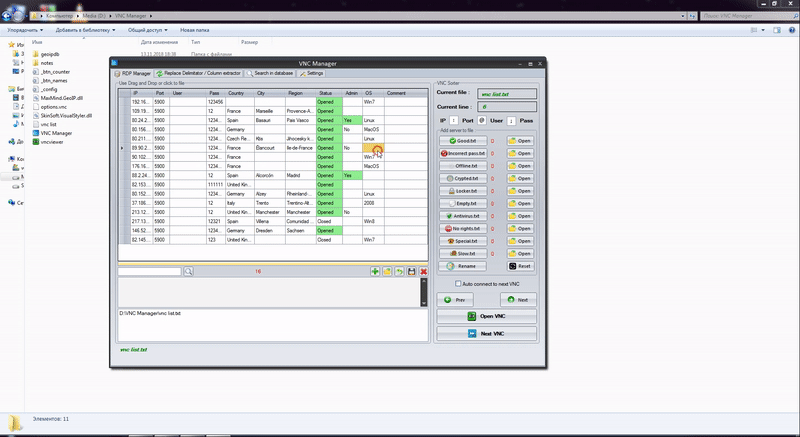Open Общий доступ dropdown in Explorer

click(147, 30)
